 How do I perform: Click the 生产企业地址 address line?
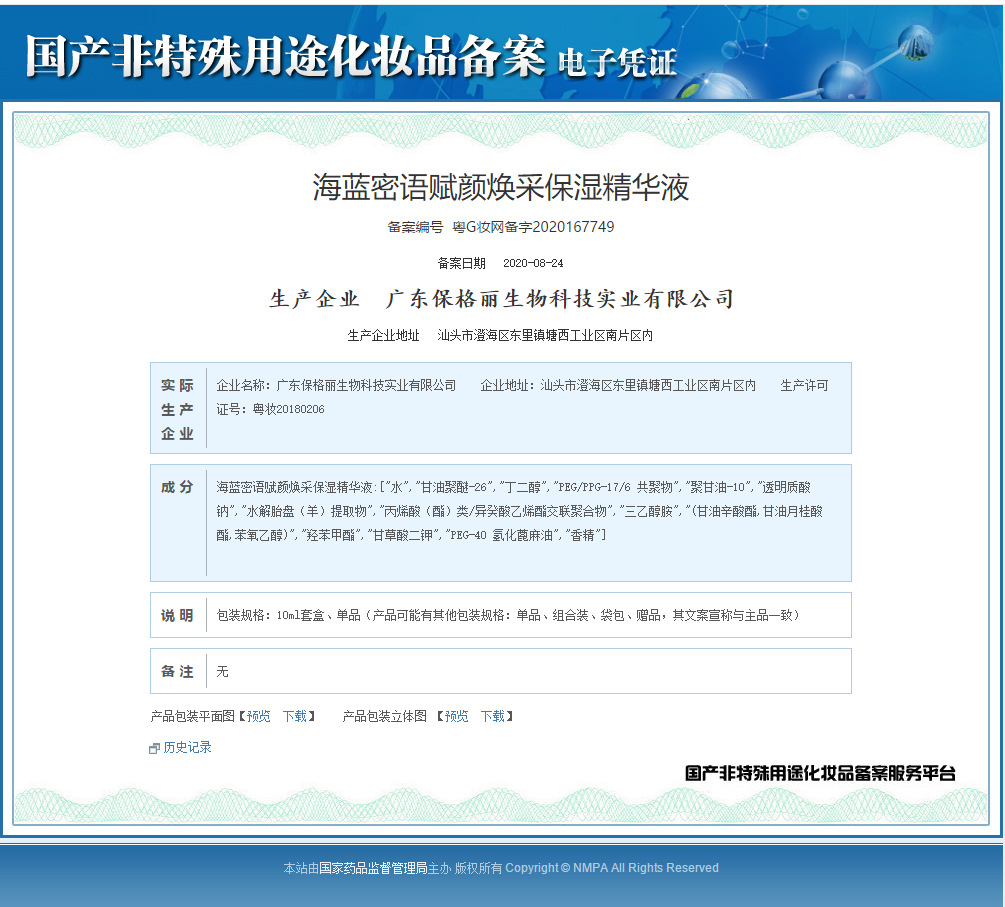click(x=500, y=335)
